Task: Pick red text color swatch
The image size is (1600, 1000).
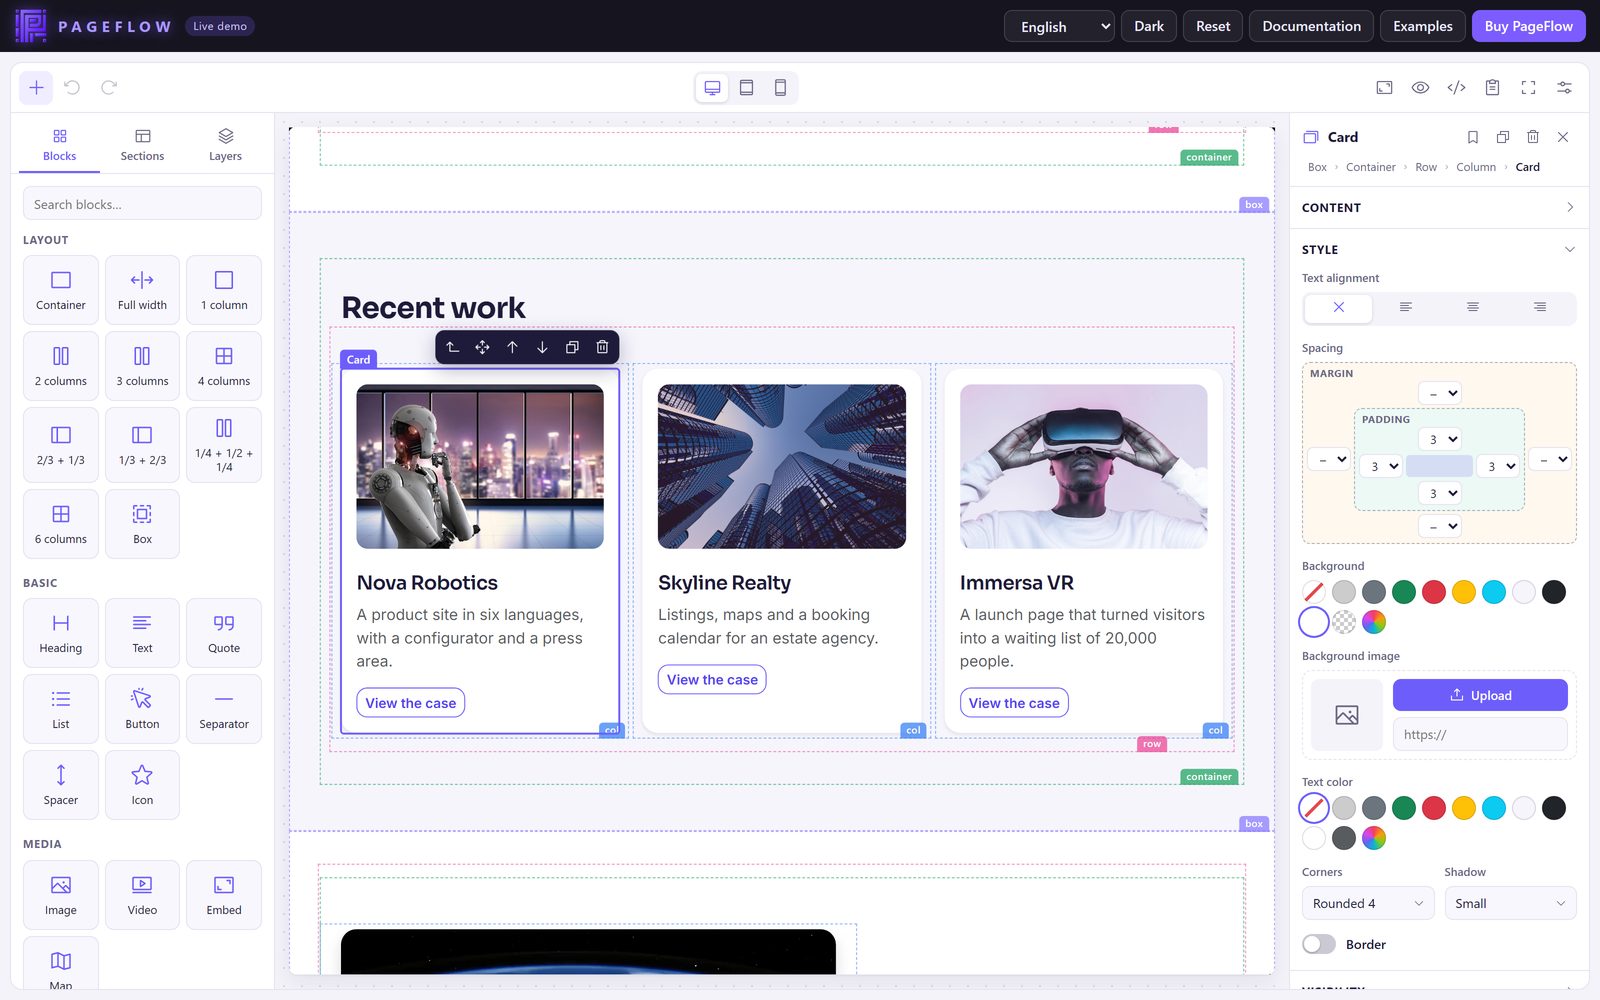Action: click(1434, 808)
